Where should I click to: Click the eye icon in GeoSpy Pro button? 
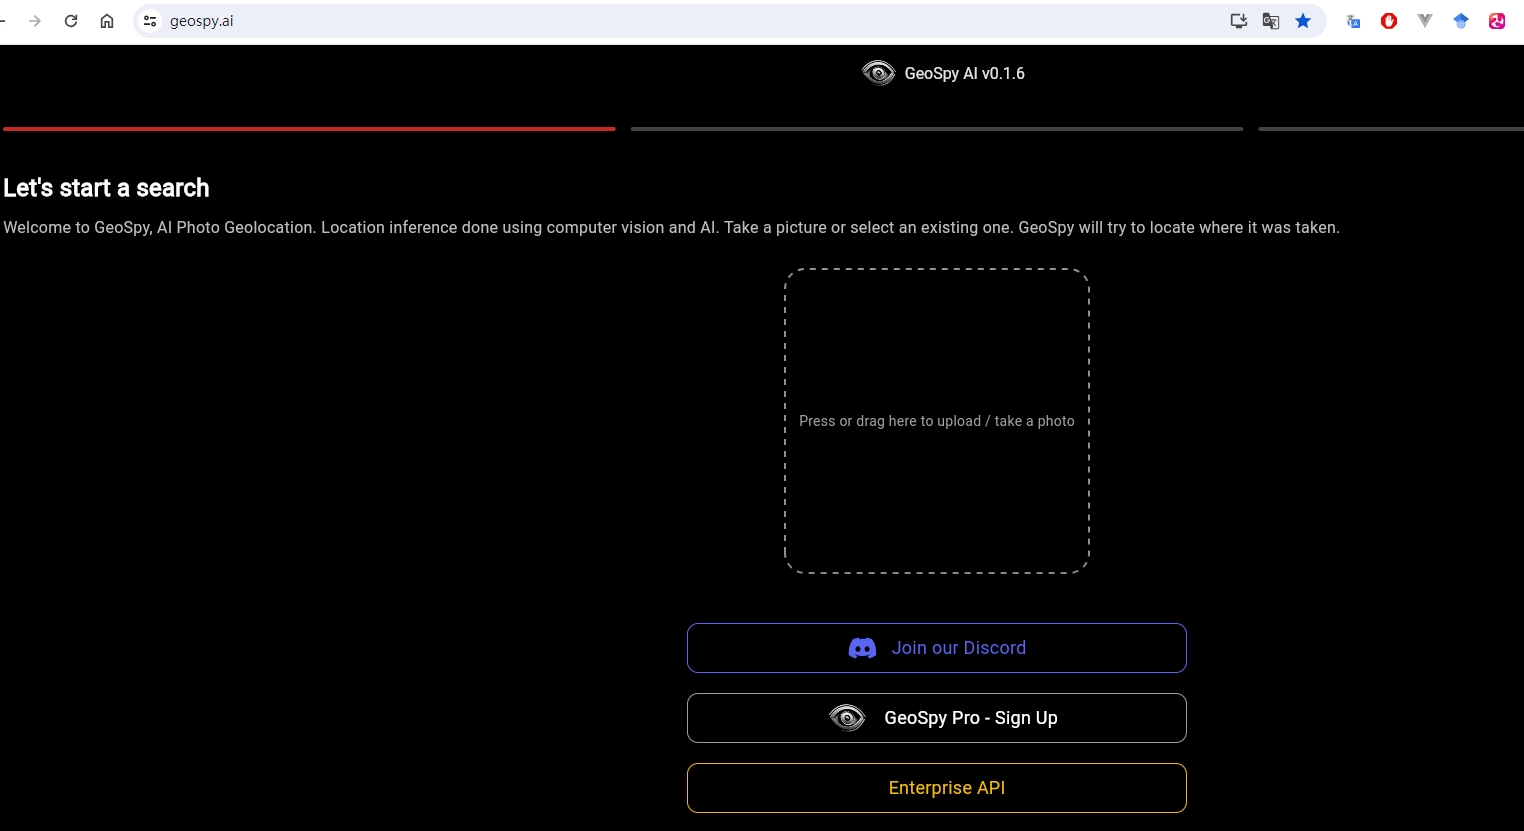pos(847,718)
